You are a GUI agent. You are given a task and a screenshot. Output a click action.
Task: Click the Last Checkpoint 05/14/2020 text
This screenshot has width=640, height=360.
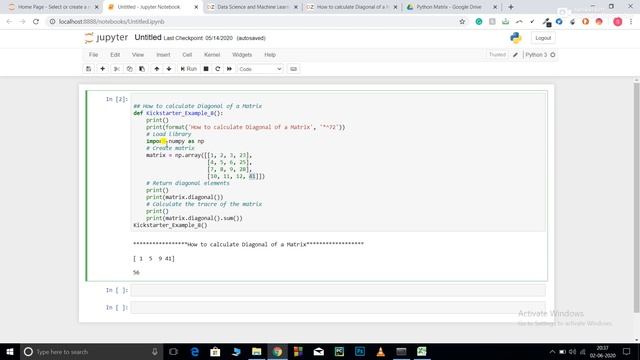198,38
